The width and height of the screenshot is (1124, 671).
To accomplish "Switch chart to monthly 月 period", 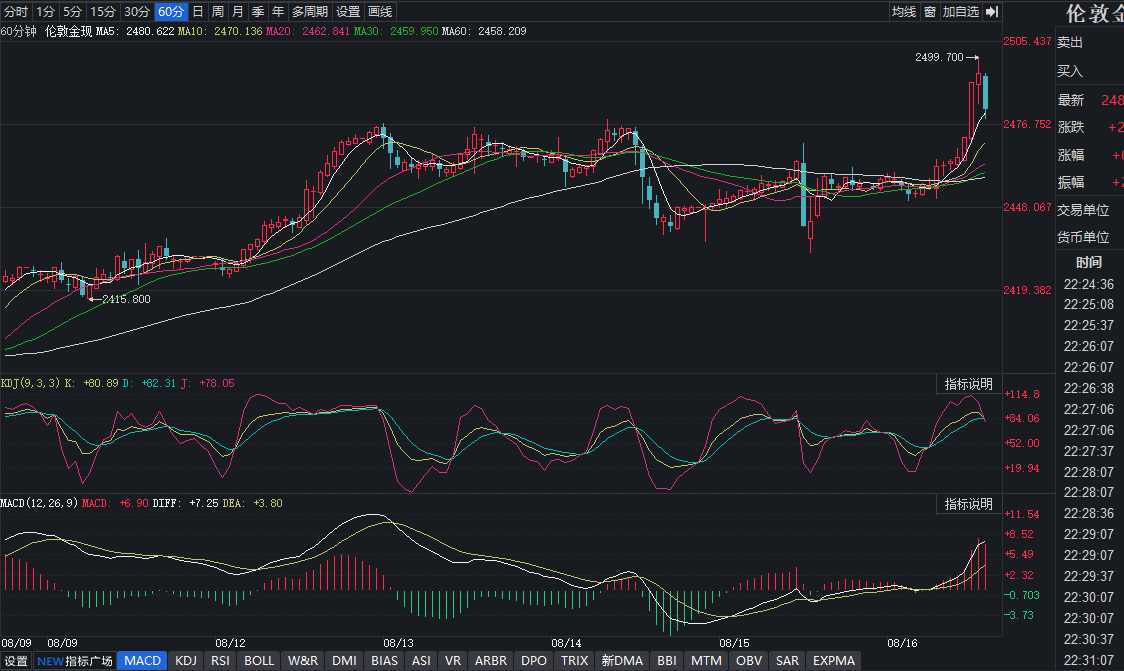I will coord(238,11).
